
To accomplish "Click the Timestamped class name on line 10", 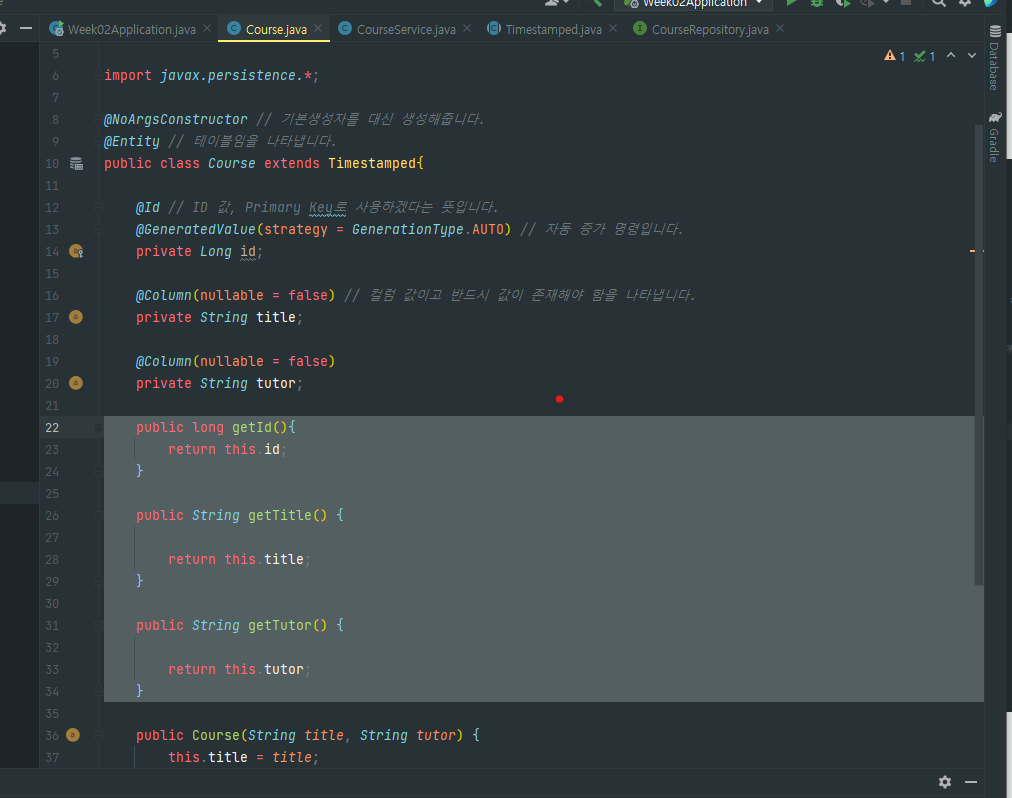I will click(372, 163).
